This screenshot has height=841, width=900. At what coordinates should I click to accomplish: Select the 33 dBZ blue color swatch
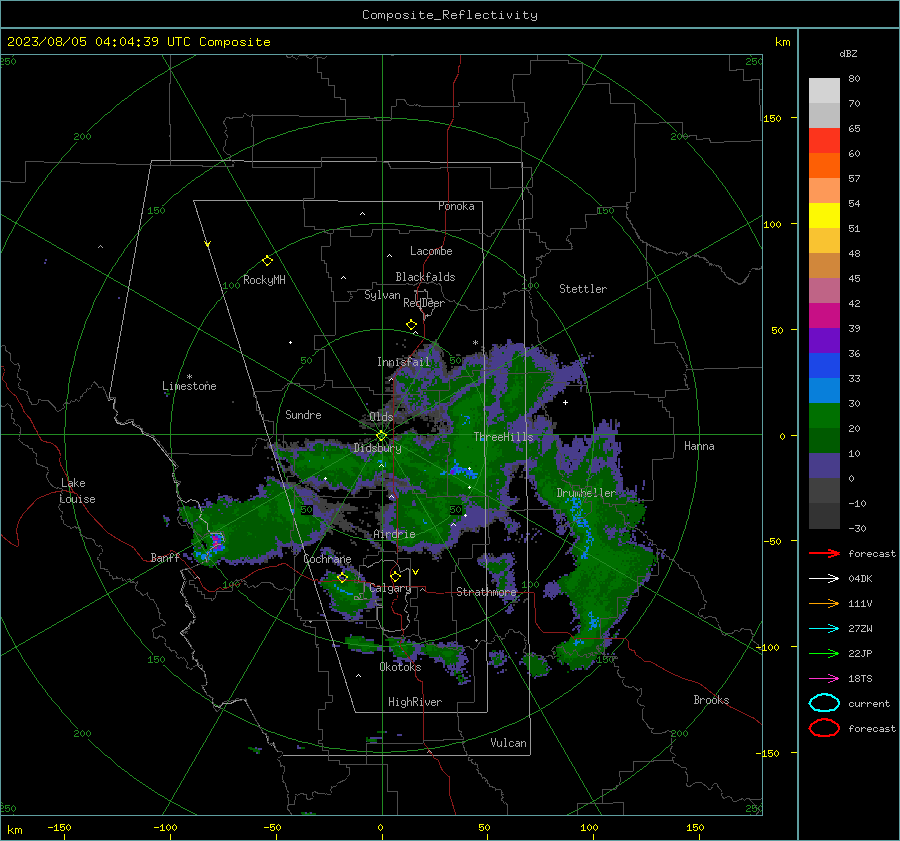(x=824, y=366)
